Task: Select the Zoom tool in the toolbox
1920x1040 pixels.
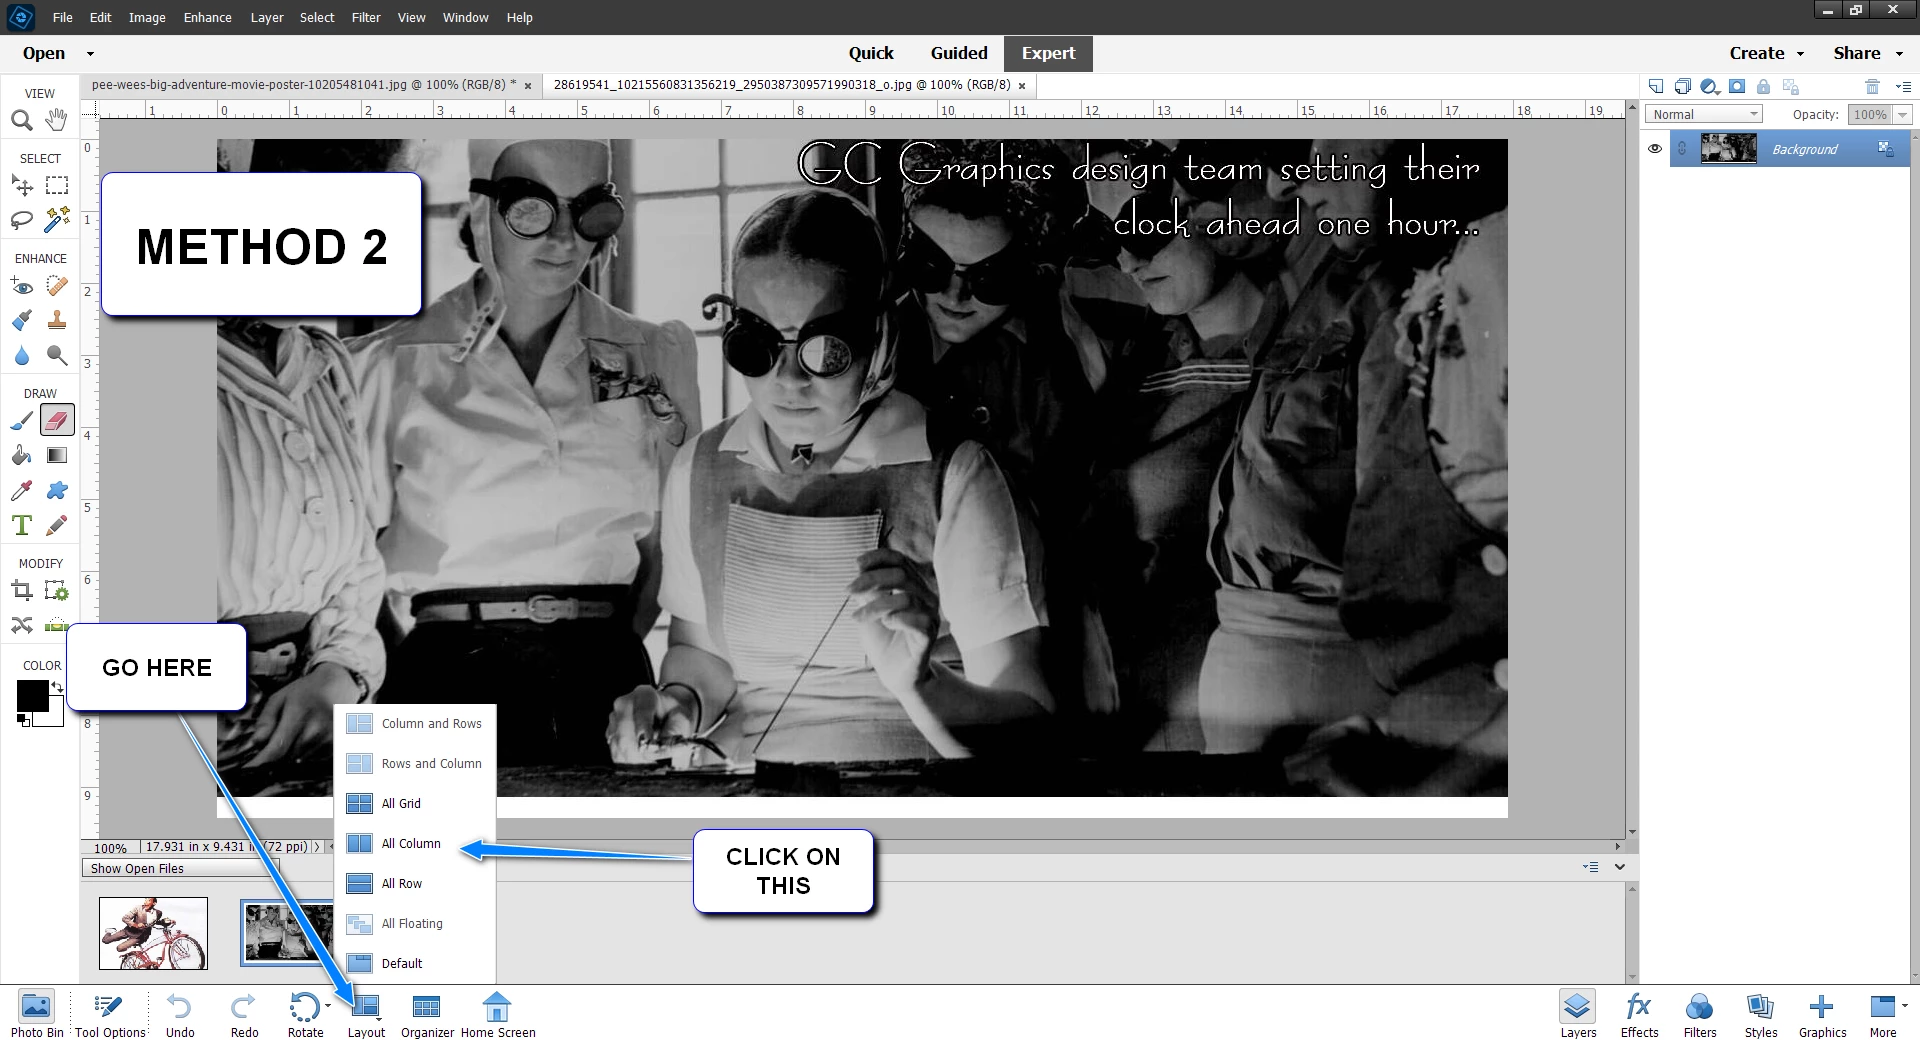Action: 21,121
